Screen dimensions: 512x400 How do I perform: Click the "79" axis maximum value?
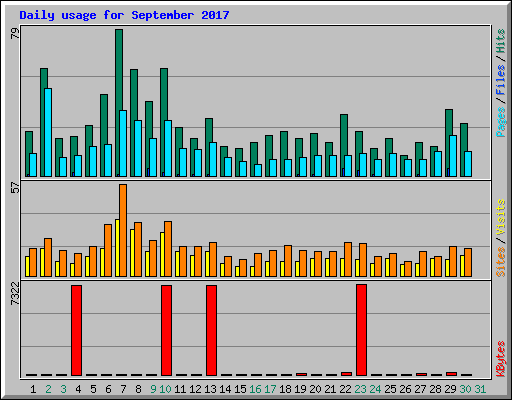click(15, 33)
